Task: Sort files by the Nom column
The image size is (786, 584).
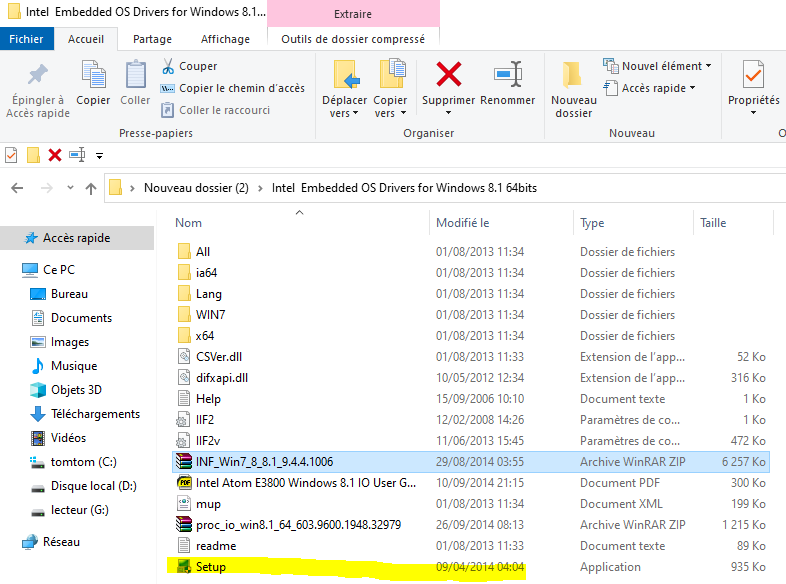Action: [188, 223]
